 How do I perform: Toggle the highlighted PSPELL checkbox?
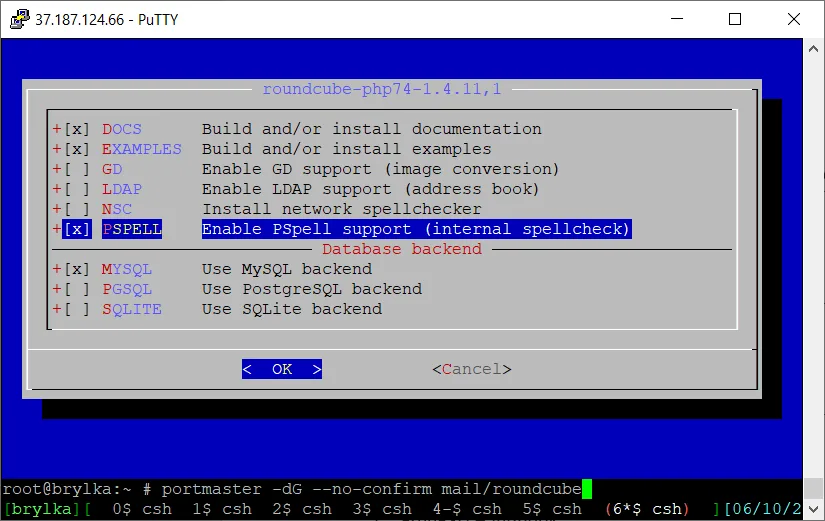[x=77, y=229]
